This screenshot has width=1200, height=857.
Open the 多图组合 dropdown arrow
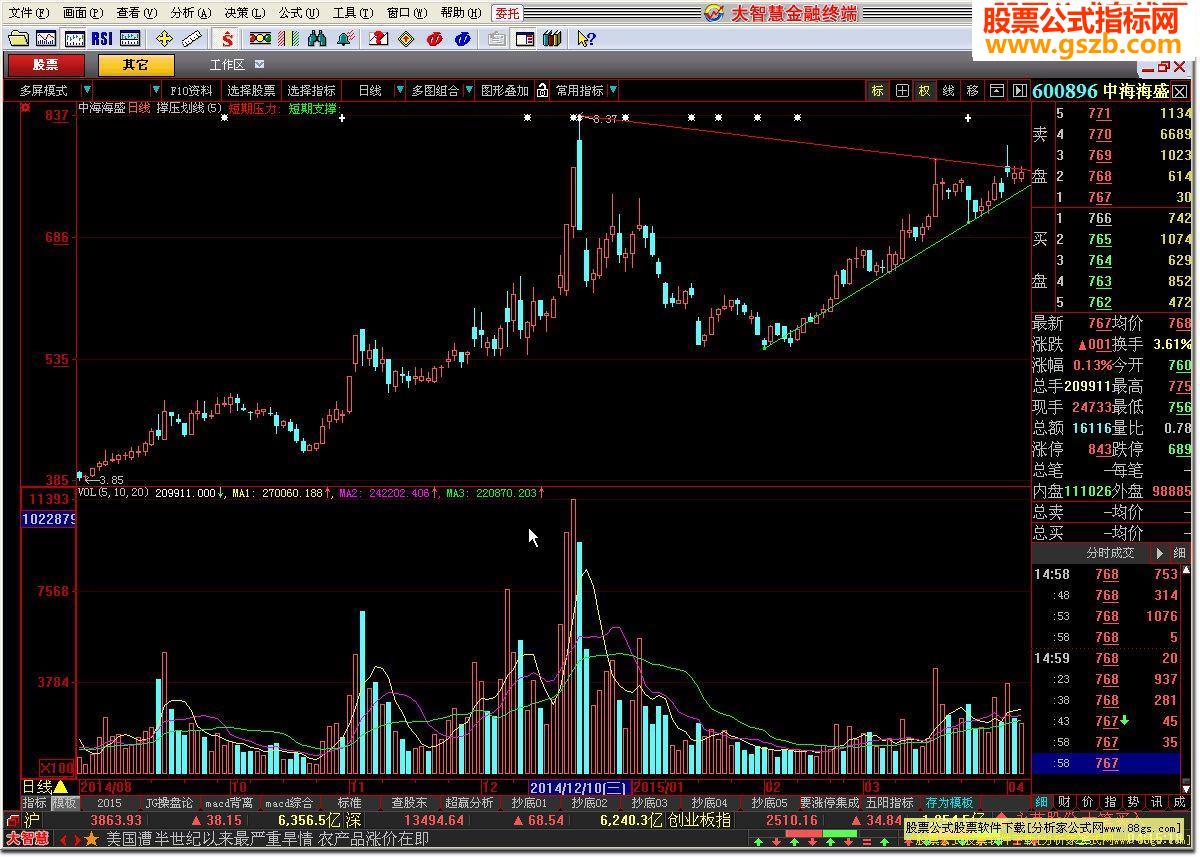pos(468,90)
